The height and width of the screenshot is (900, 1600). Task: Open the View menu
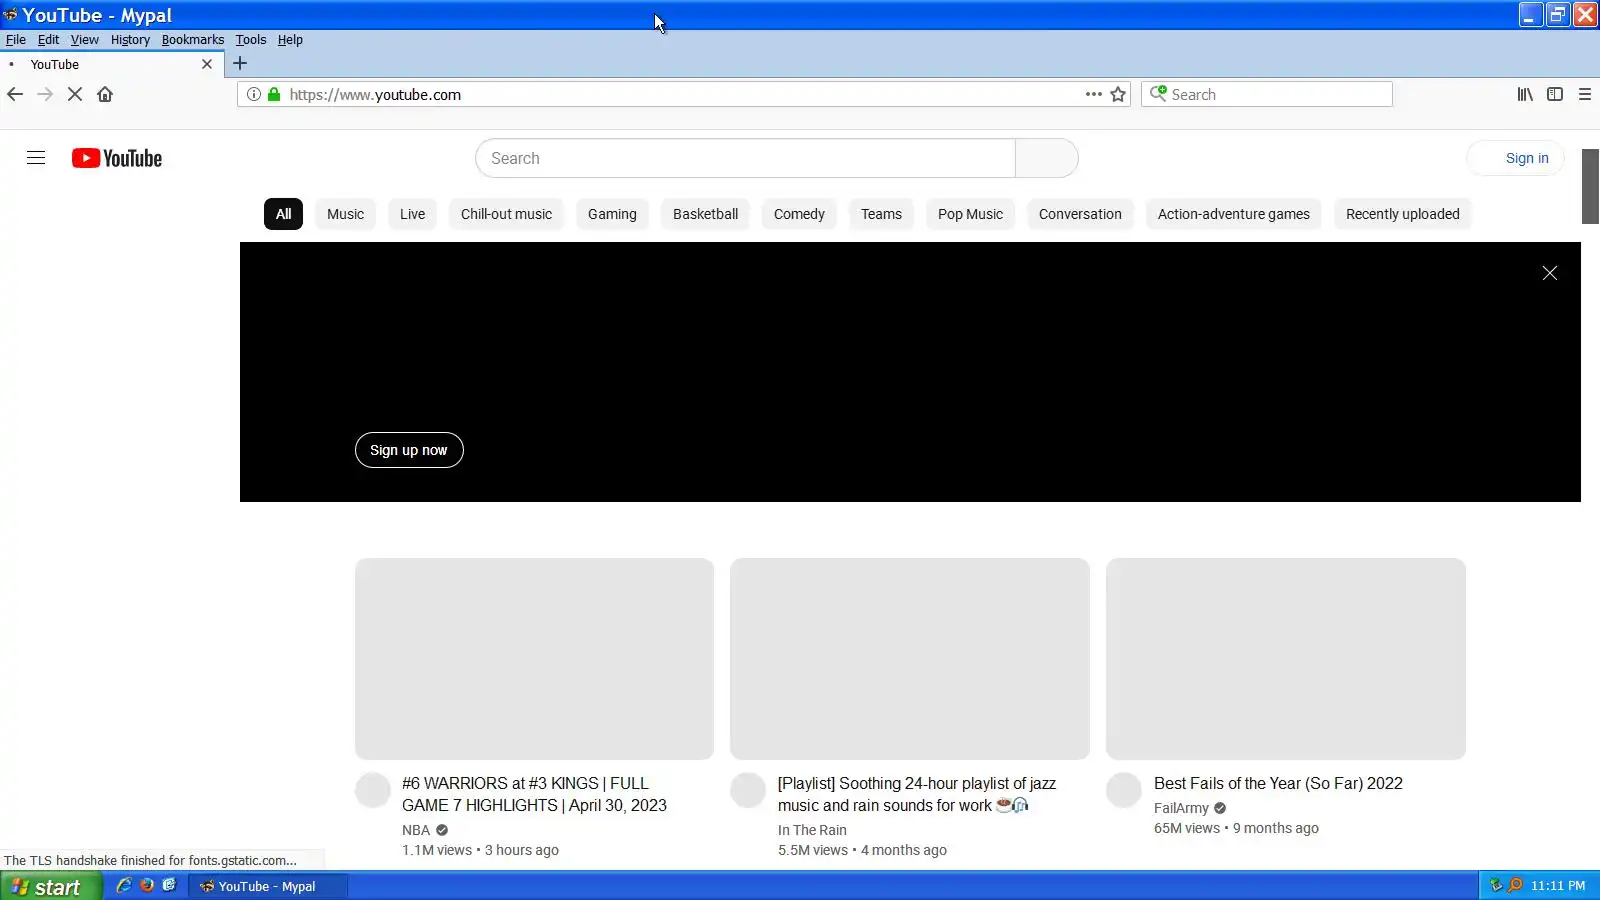(x=84, y=40)
